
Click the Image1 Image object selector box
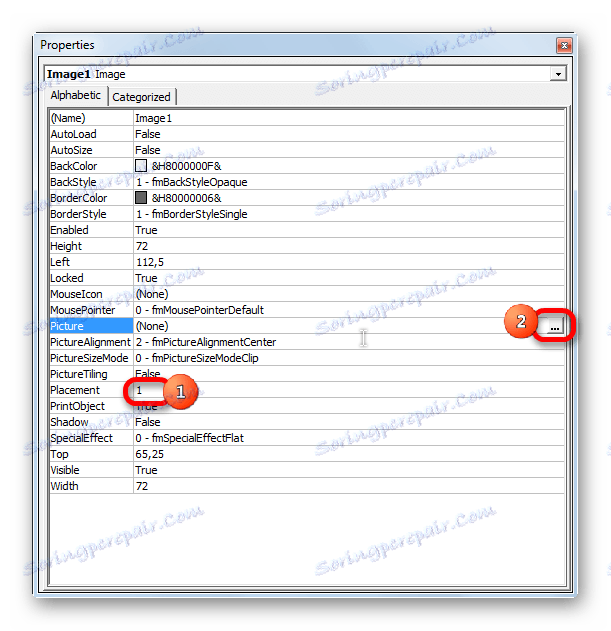click(x=305, y=74)
